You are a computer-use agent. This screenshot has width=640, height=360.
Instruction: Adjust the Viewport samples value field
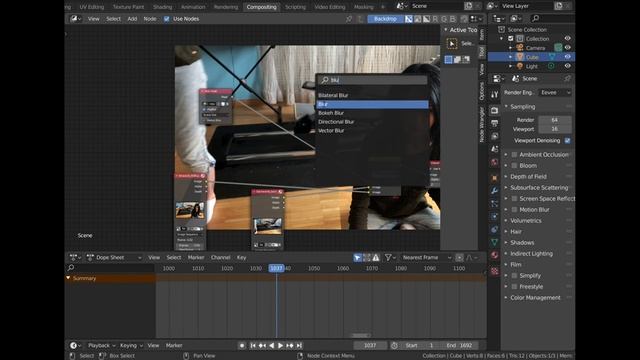pos(555,129)
